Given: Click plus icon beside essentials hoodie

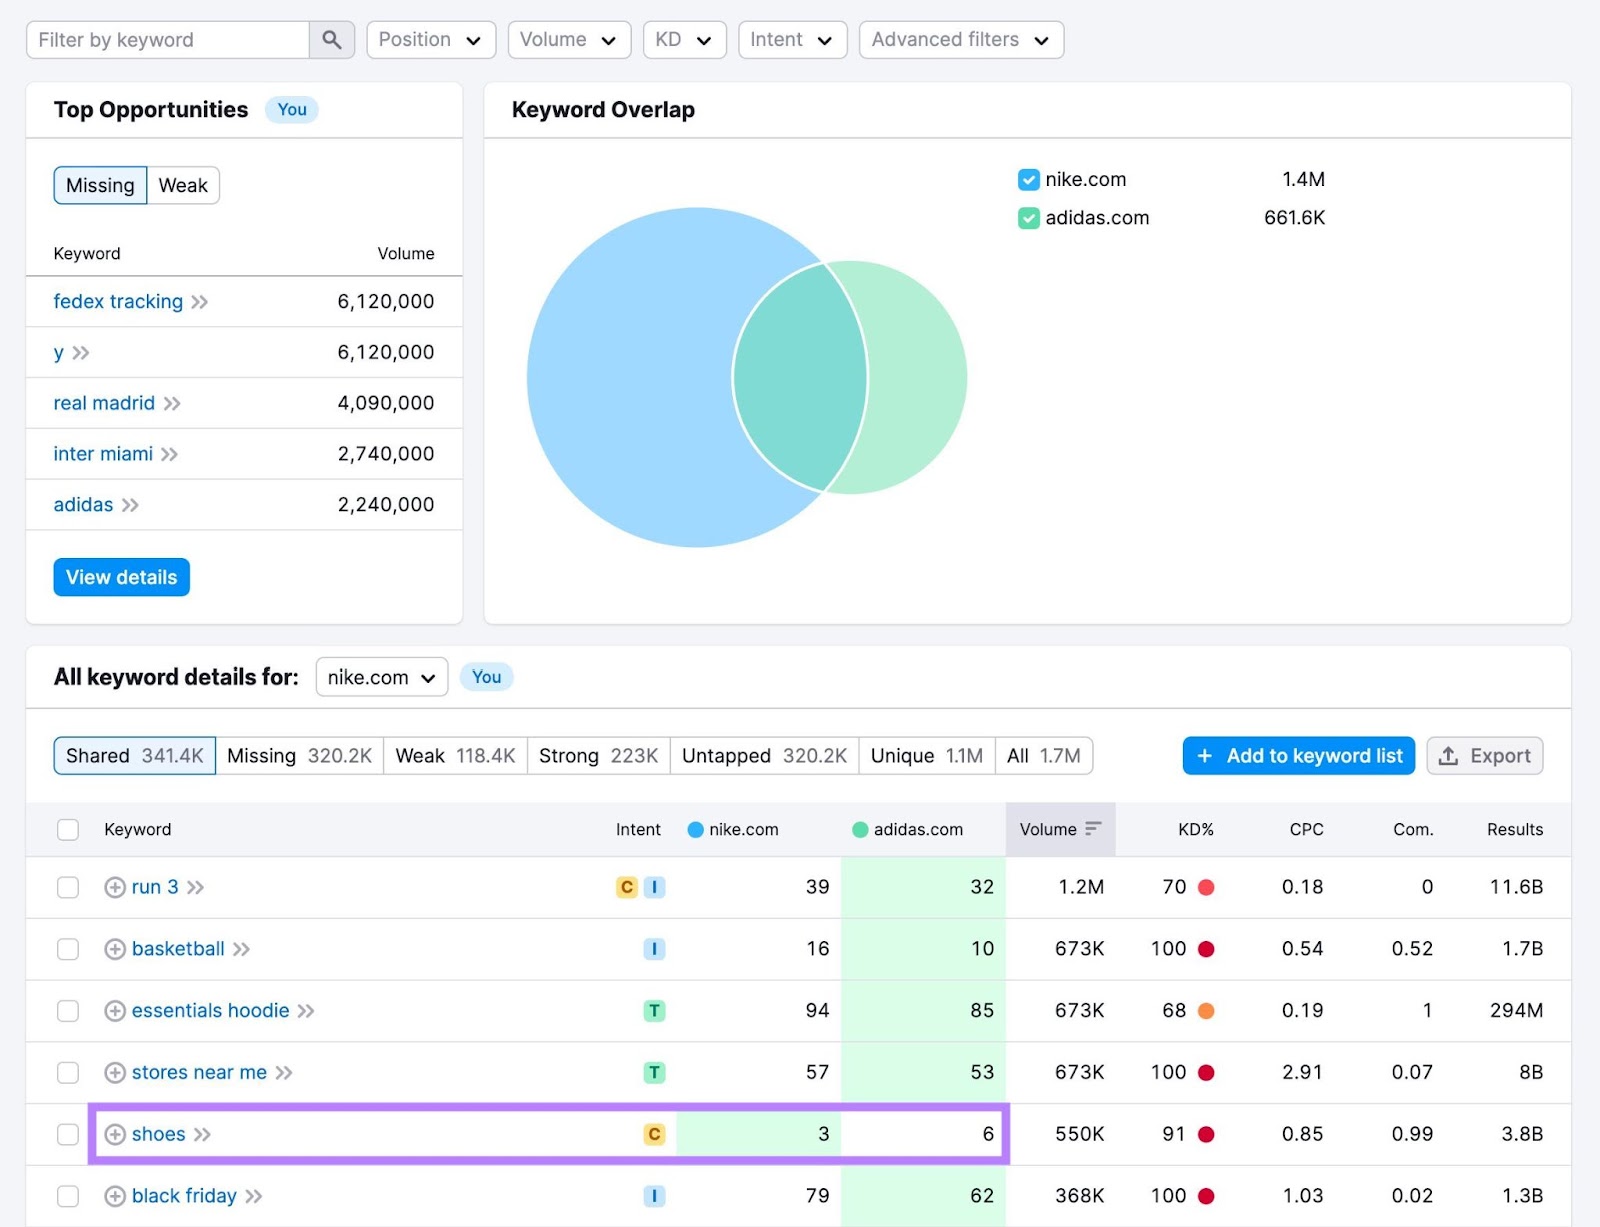Looking at the screenshot, I should (x=115, y=1011).
